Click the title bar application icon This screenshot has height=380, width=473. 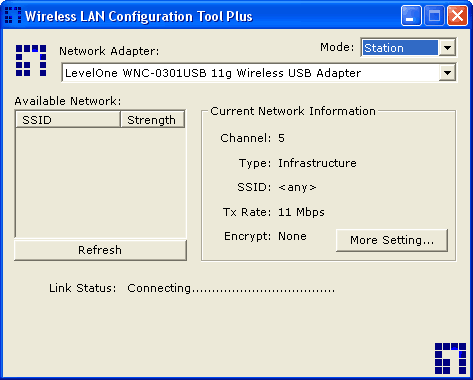13,15
